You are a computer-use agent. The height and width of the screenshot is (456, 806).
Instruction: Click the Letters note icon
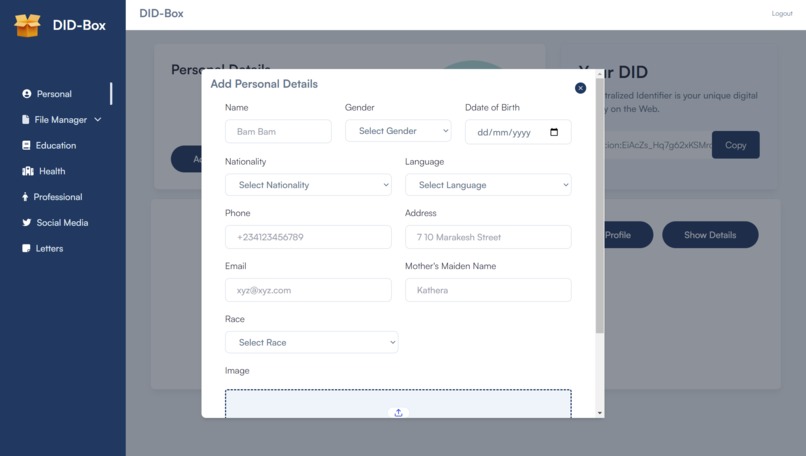click(x=26, y=248)
